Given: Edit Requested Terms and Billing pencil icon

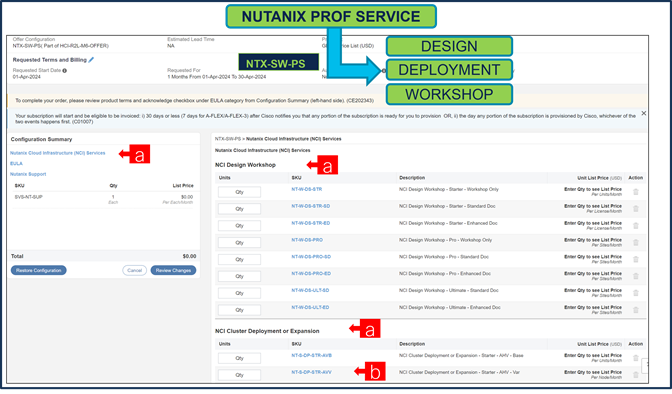Looking at the screenshot, I should (91, 60).
